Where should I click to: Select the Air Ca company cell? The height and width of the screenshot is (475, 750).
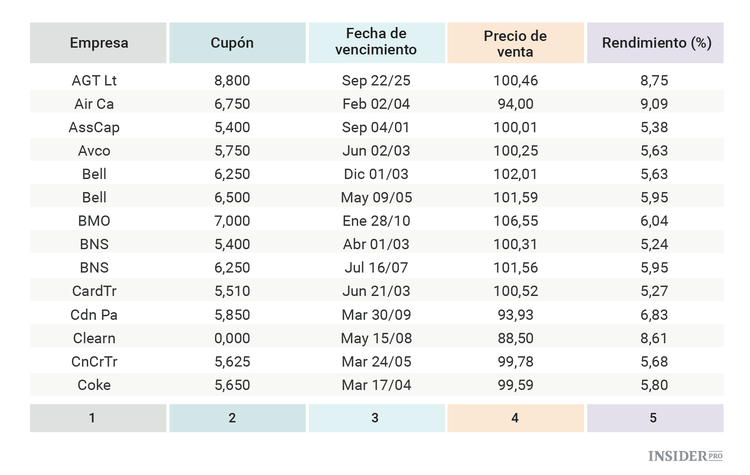tap(94, 104)
